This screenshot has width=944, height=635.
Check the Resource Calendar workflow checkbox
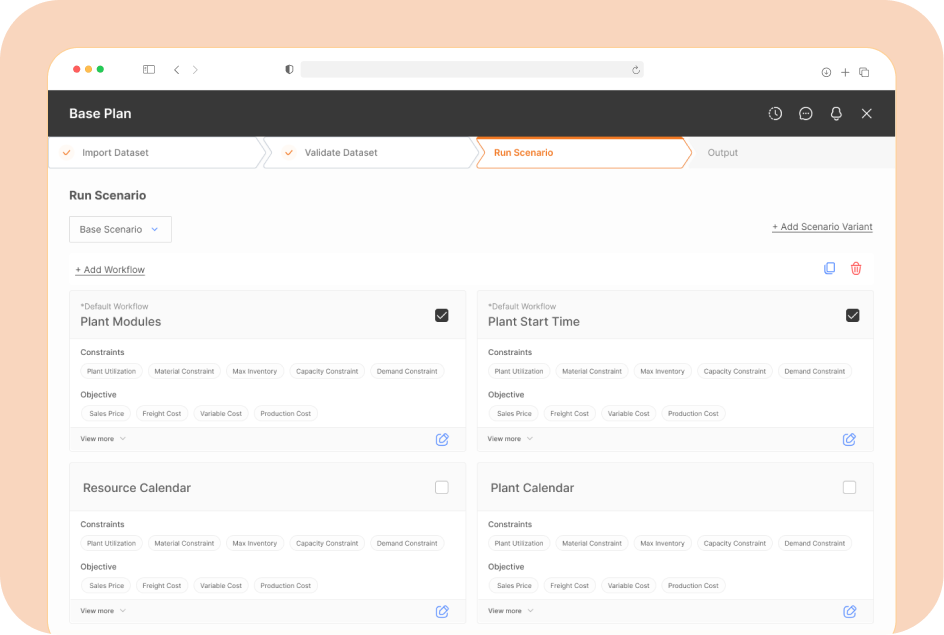pyautogui.click(x=442, y=488)
